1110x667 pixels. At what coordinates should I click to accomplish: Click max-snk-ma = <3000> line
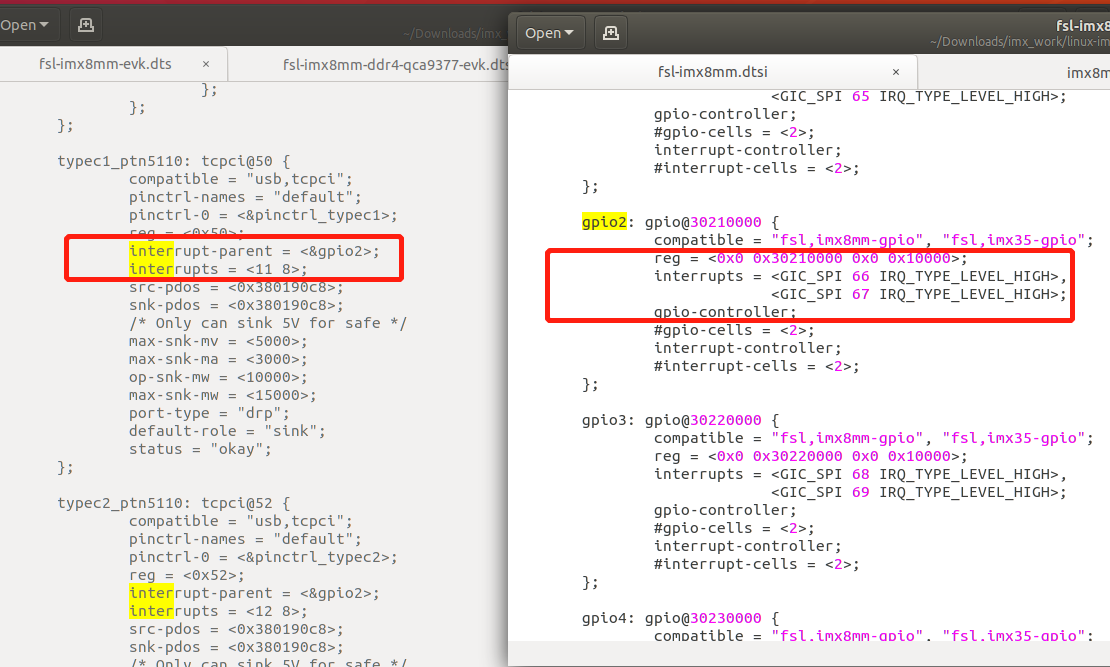click(218, 360)
